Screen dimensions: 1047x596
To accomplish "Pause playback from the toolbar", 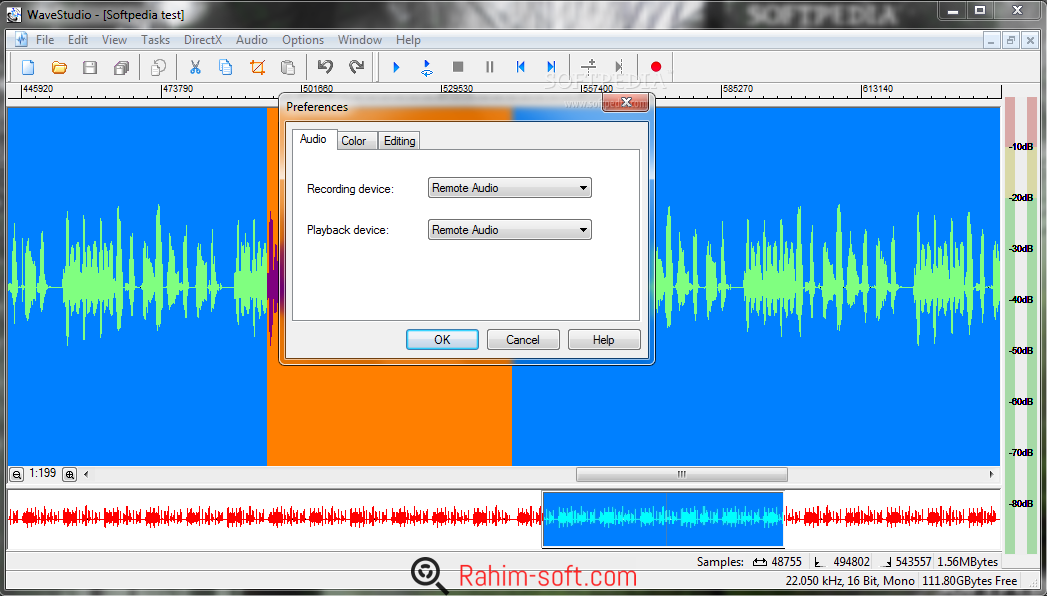I will [489, 67].
